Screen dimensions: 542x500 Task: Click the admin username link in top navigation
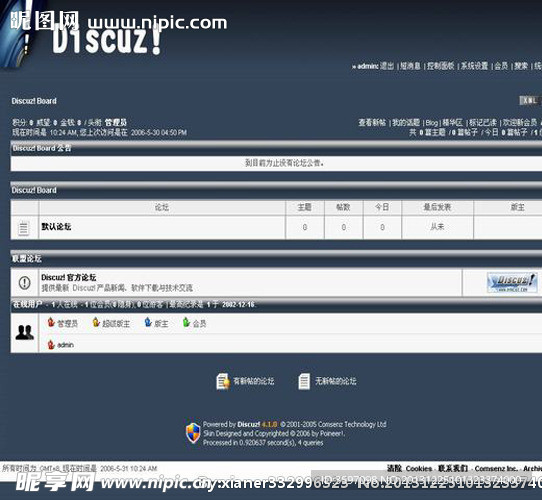[368, 66]
